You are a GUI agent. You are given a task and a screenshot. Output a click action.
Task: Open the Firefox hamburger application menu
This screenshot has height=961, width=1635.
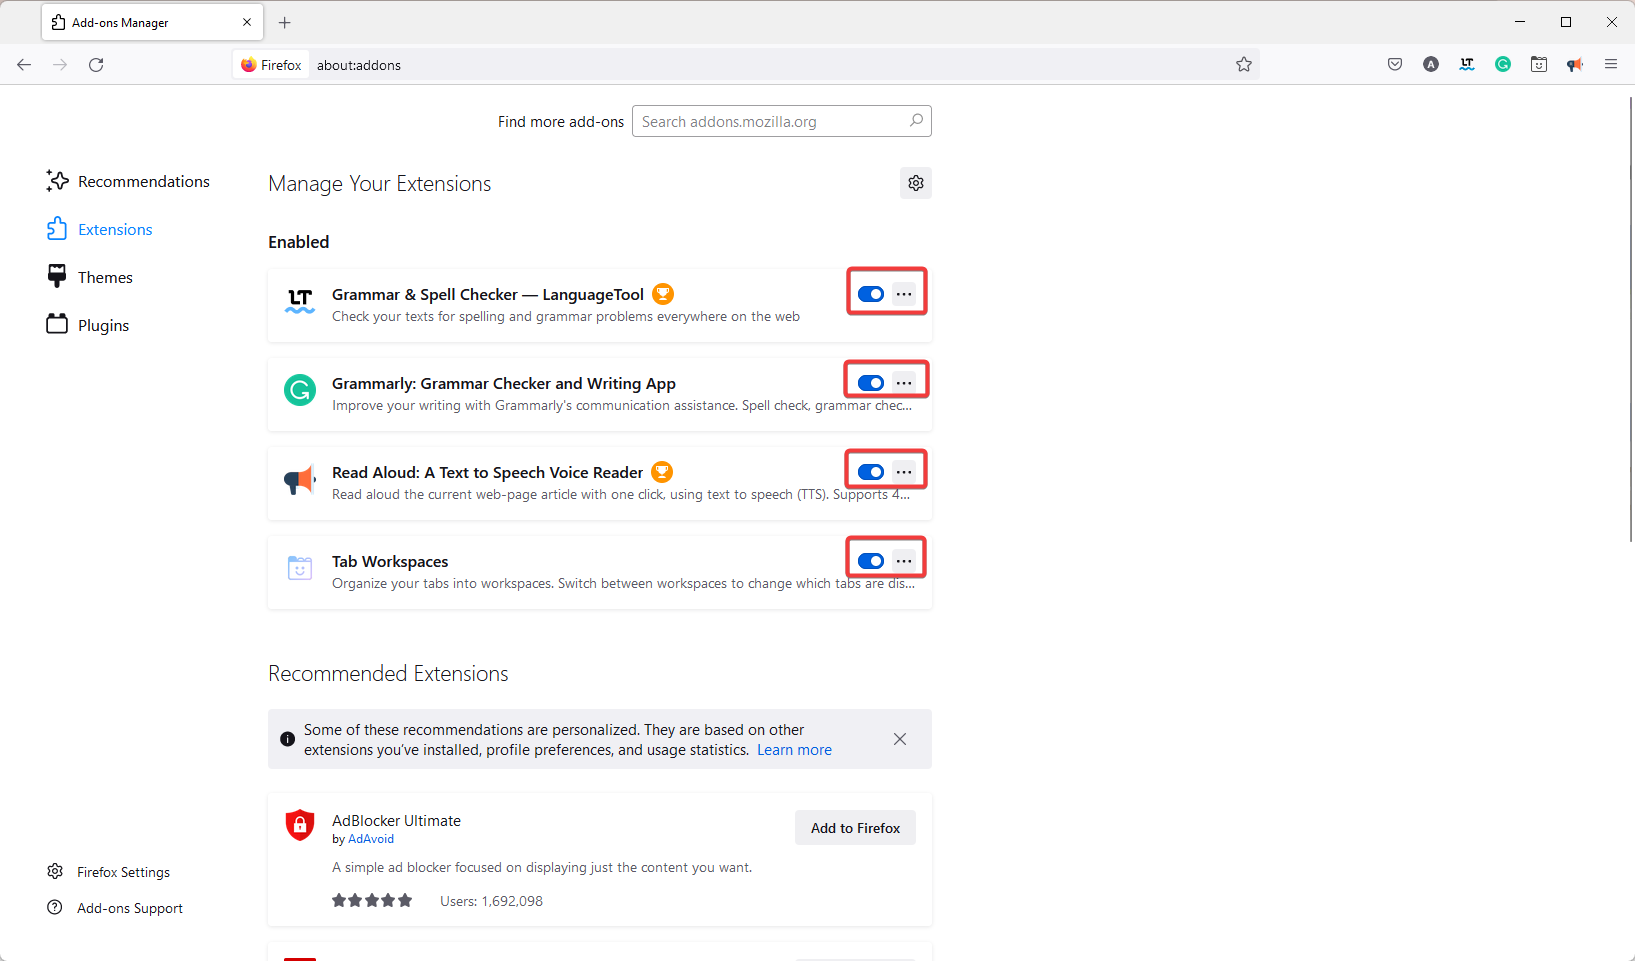pos(1611,65)
